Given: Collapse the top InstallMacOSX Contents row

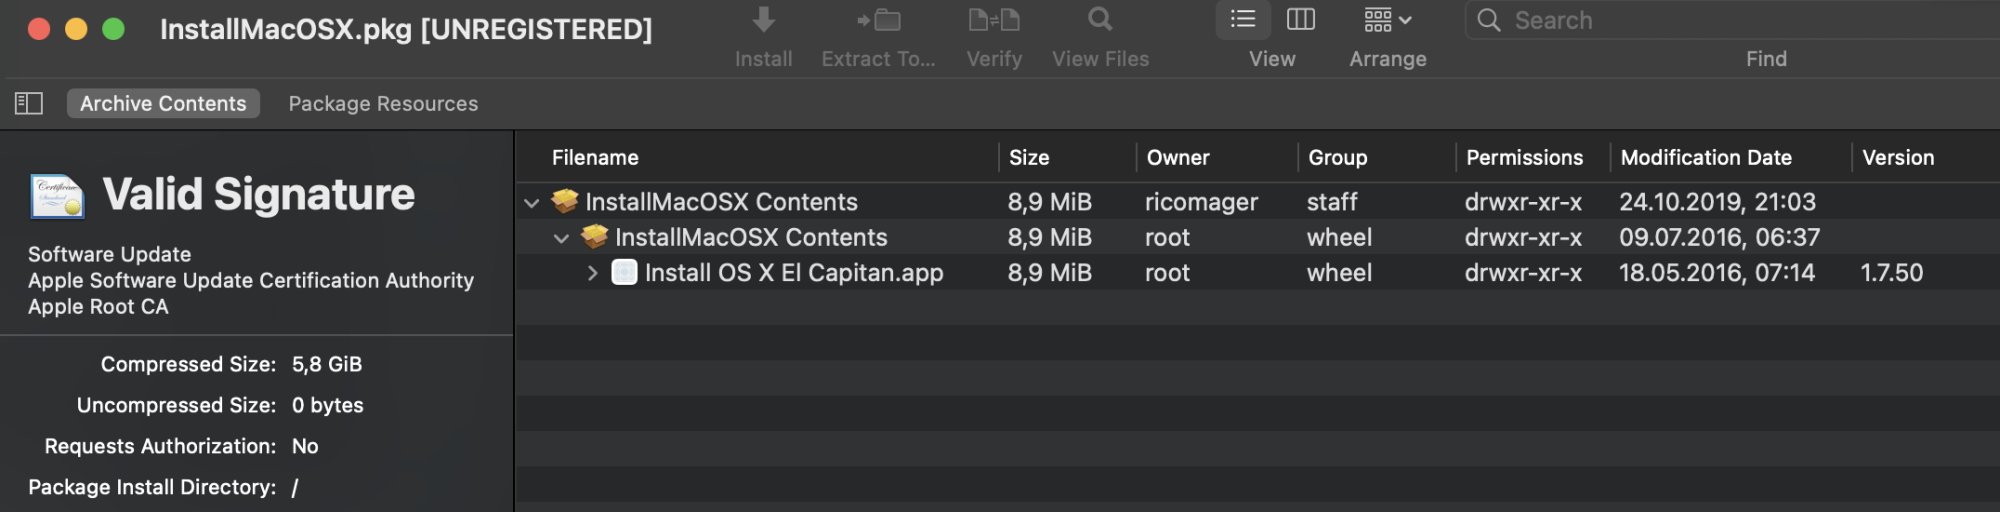Looking at the screenshot, I should (532, 203).
